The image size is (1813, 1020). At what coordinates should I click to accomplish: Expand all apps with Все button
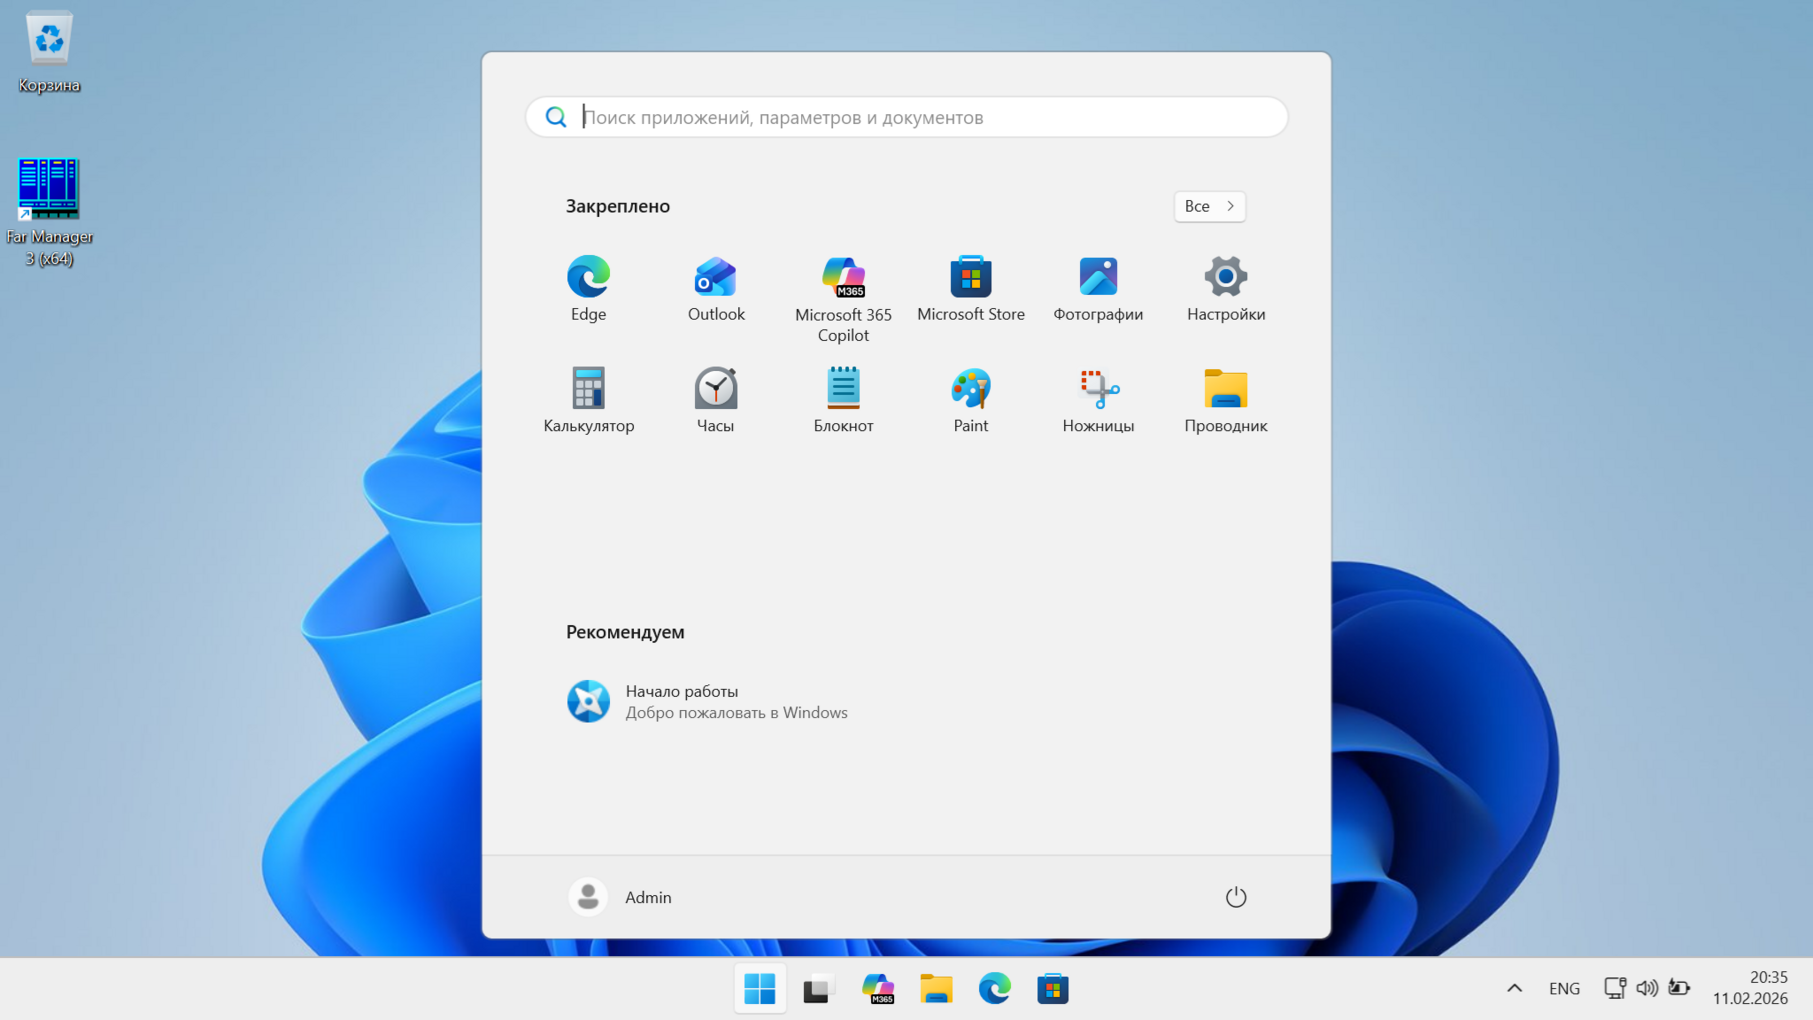click(1209, 206)
